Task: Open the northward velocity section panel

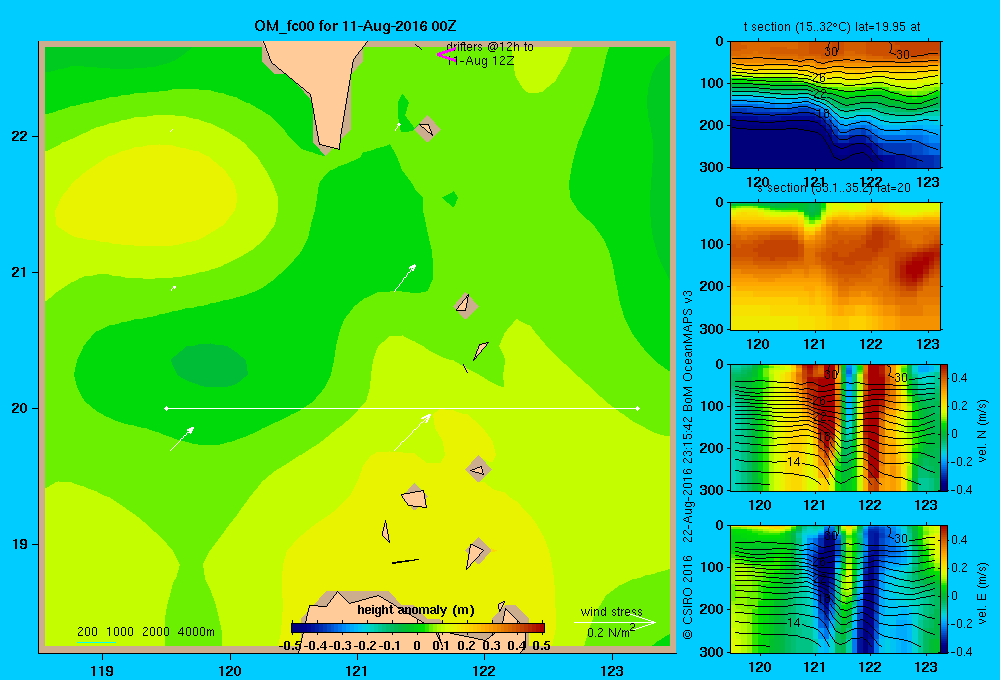Action: tap(835, 427)
